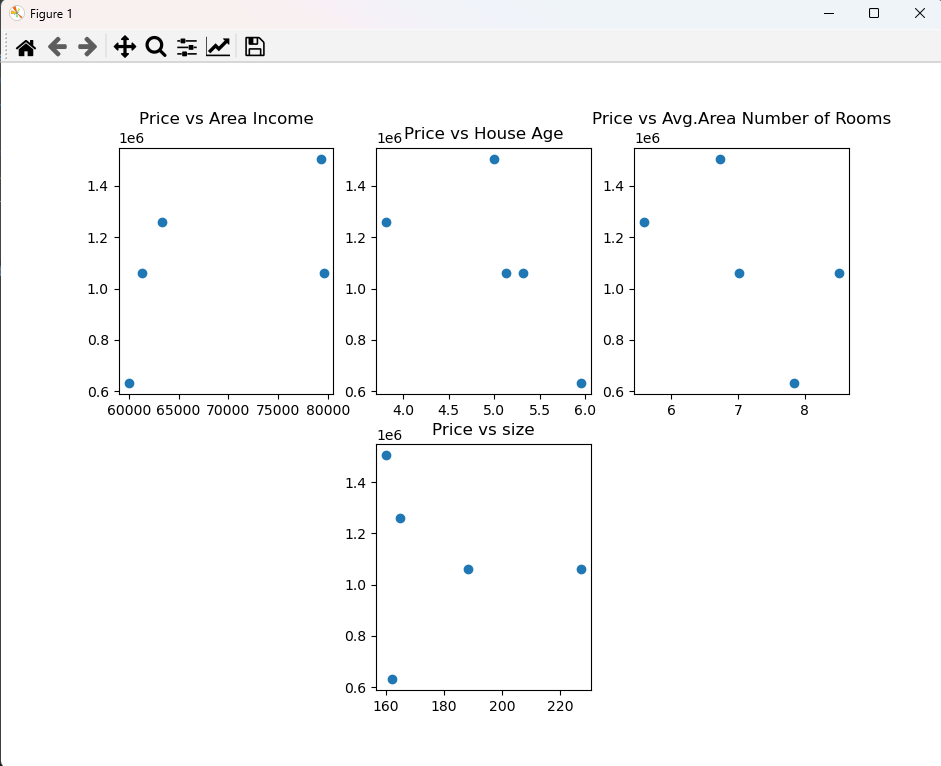Reset the view with the Home icon
Screen dimensions: 941x766
[x=26, y=47]
